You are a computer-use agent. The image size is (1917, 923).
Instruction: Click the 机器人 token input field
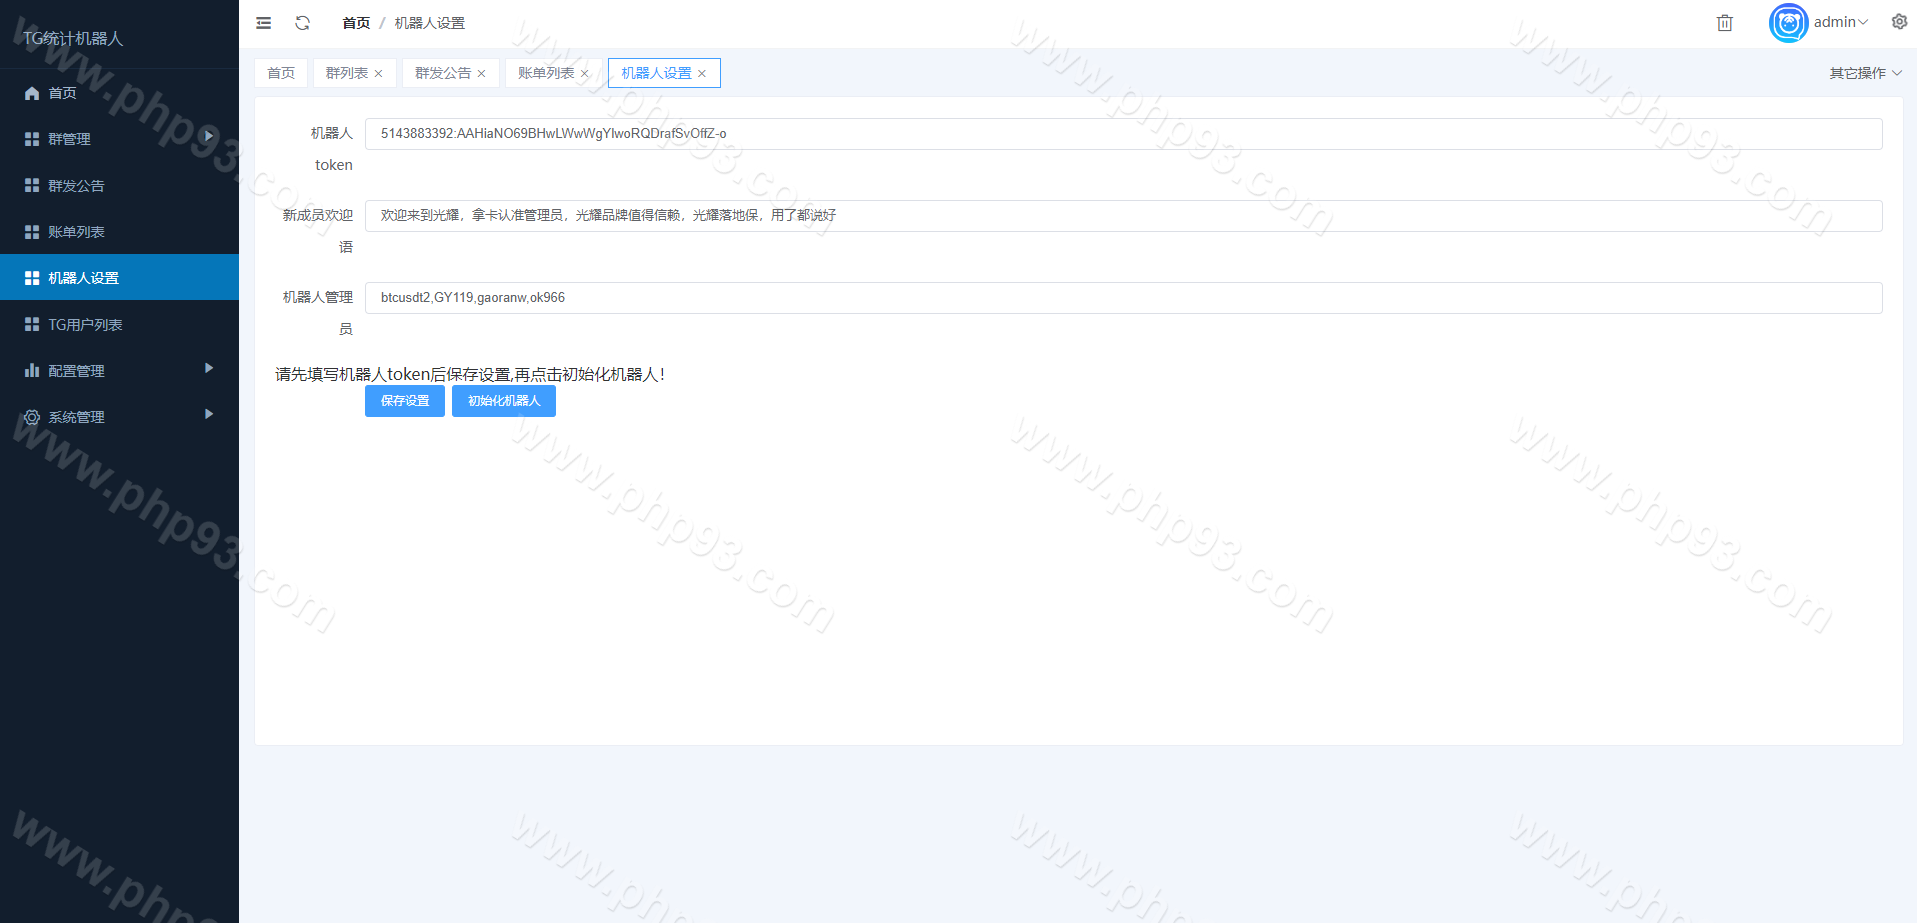click(x=1122, y=134)
